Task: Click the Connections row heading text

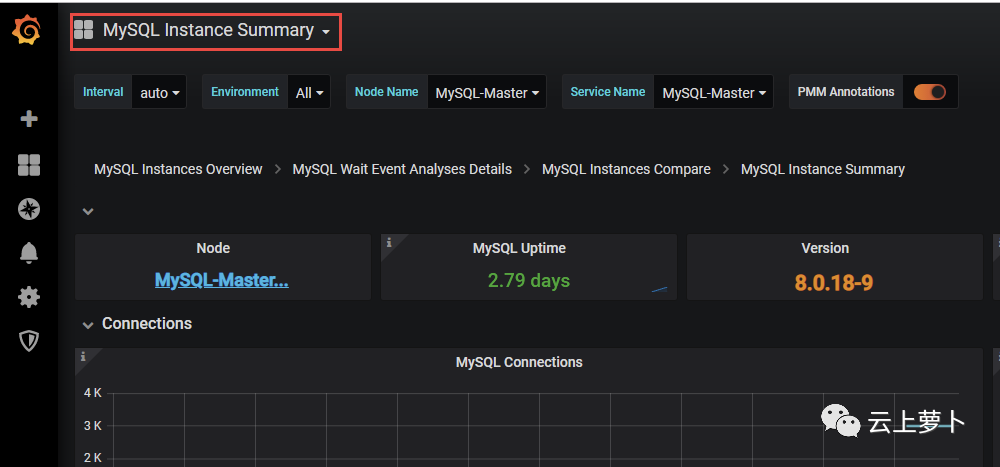Action: (147, 323)
